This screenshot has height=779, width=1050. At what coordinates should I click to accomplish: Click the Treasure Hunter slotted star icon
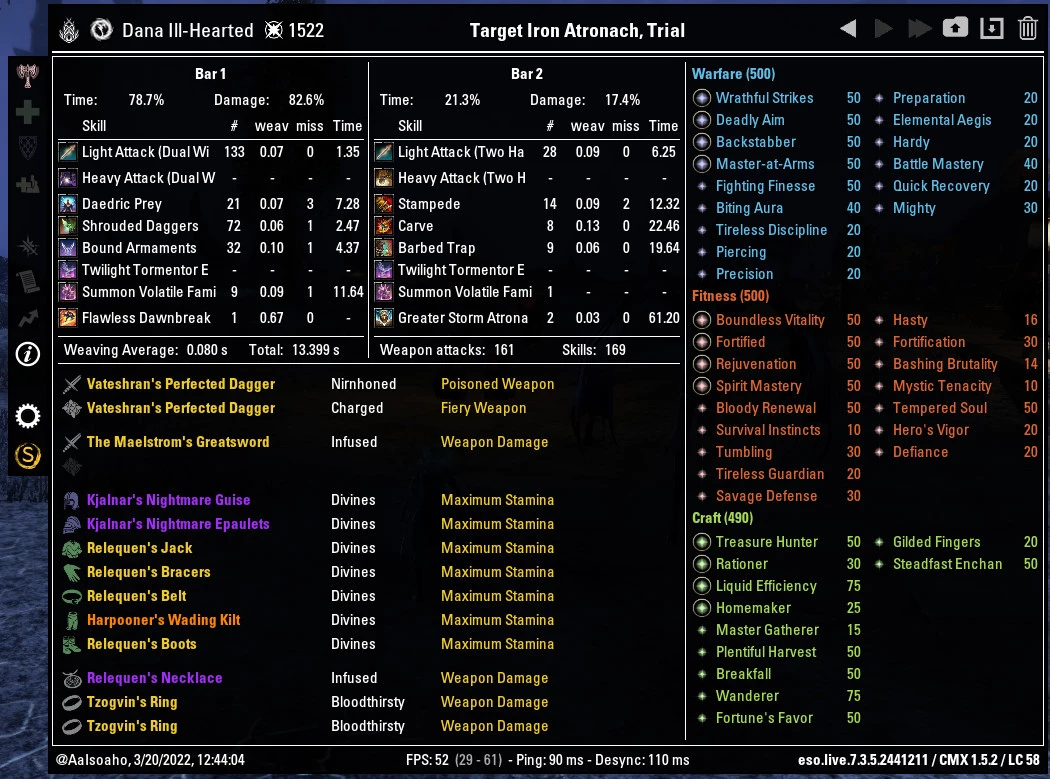[702, 542]
